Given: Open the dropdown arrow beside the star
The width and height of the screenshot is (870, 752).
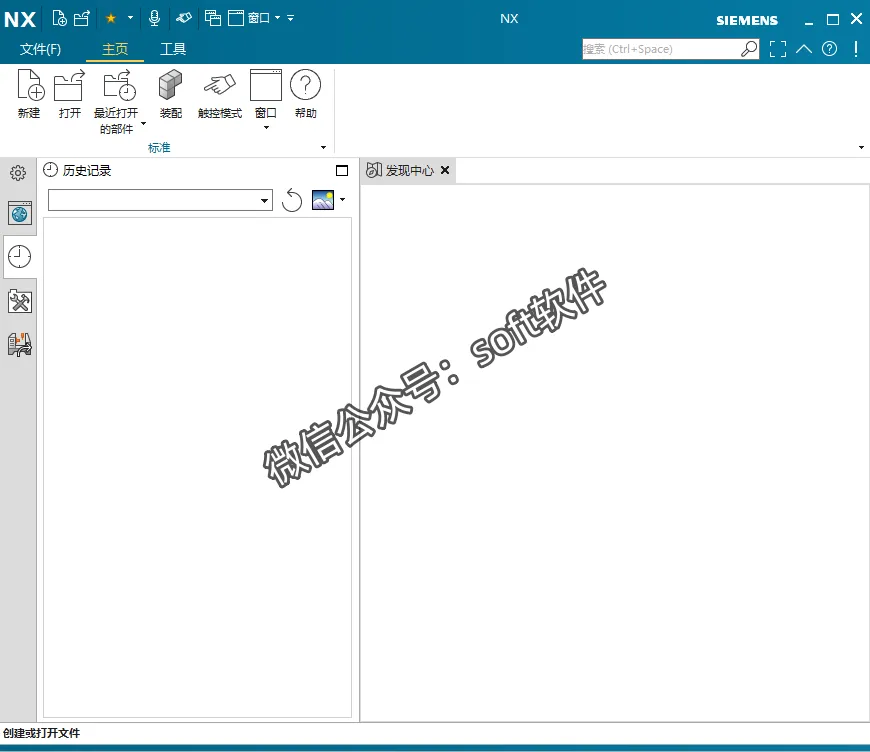Looking at the screenshot, I should tap(130, 18).
